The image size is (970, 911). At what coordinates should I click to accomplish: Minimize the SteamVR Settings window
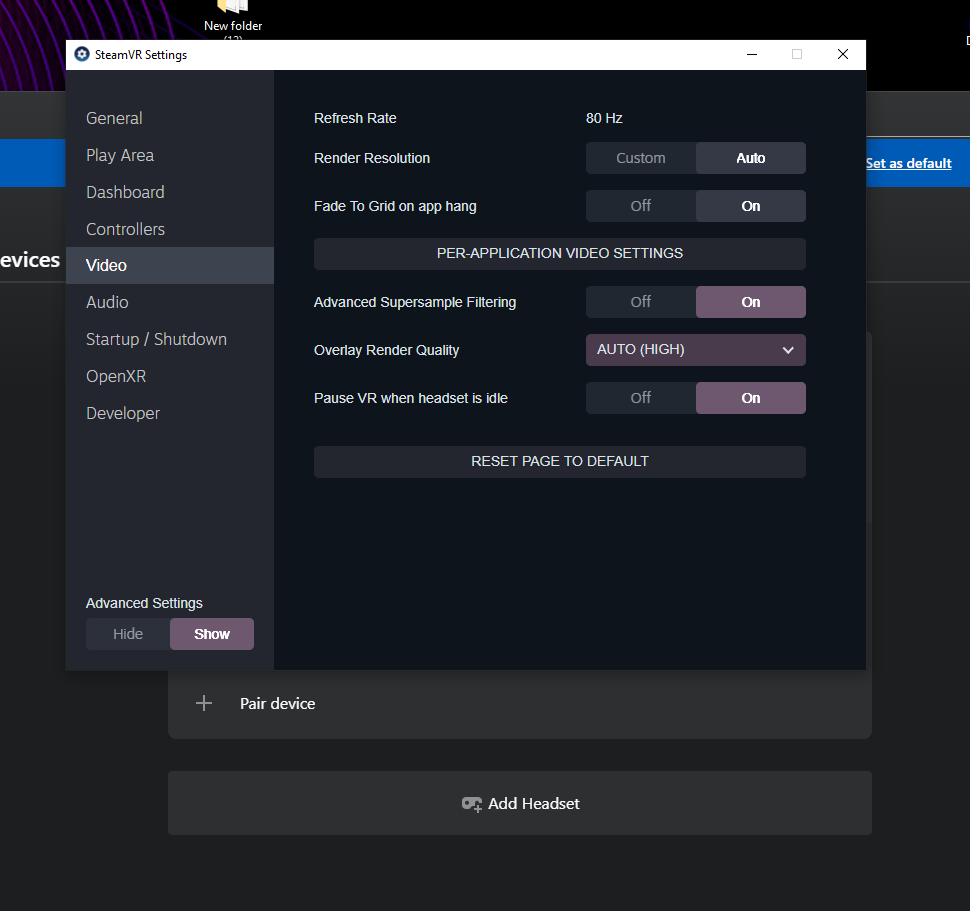(x=750, y=55)
